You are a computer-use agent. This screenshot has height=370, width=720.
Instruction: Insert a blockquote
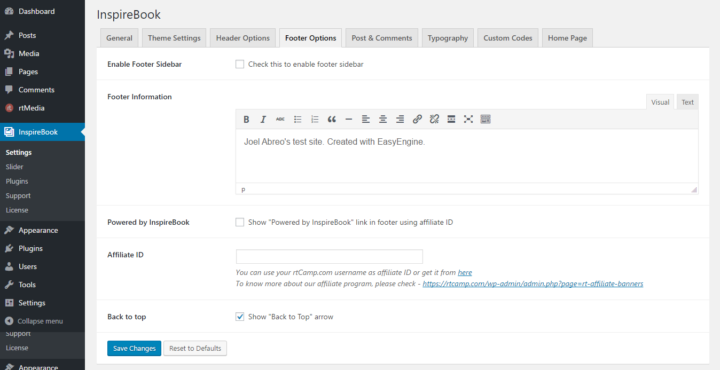pos(332,119)
